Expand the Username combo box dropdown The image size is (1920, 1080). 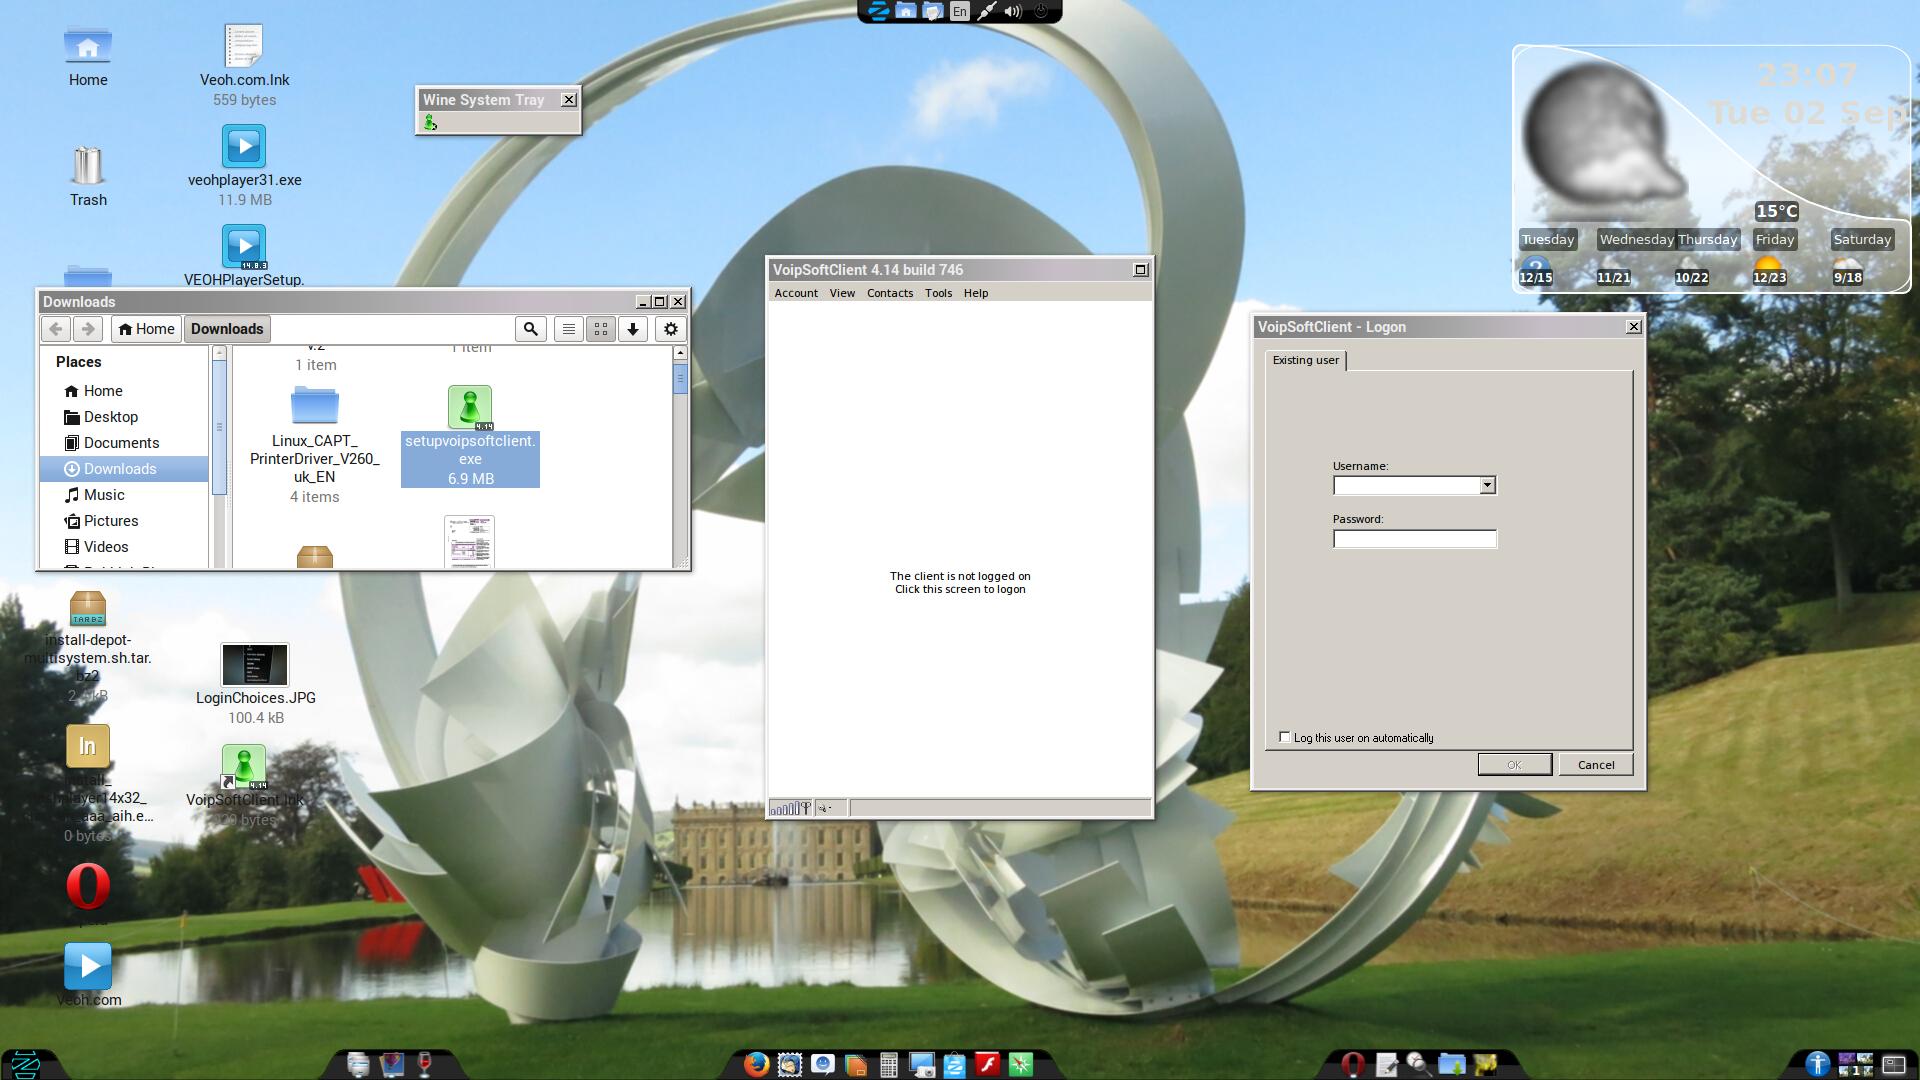point(1487,486)
